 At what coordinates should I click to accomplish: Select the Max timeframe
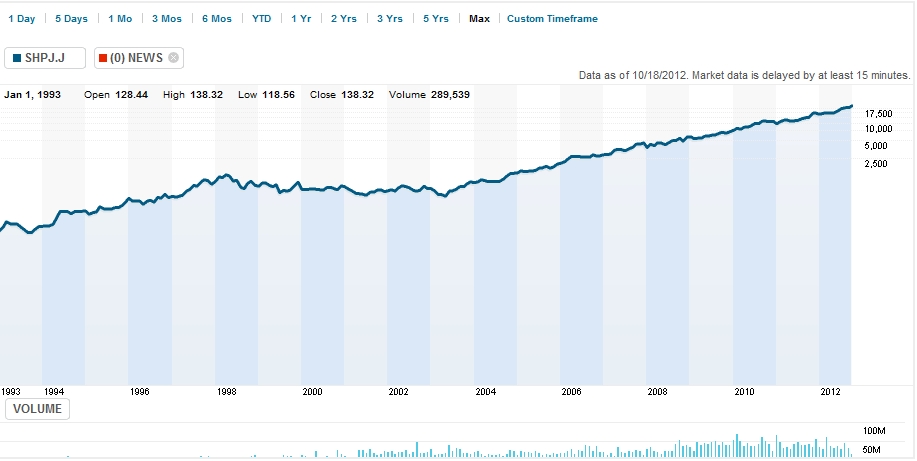point(479,19)
